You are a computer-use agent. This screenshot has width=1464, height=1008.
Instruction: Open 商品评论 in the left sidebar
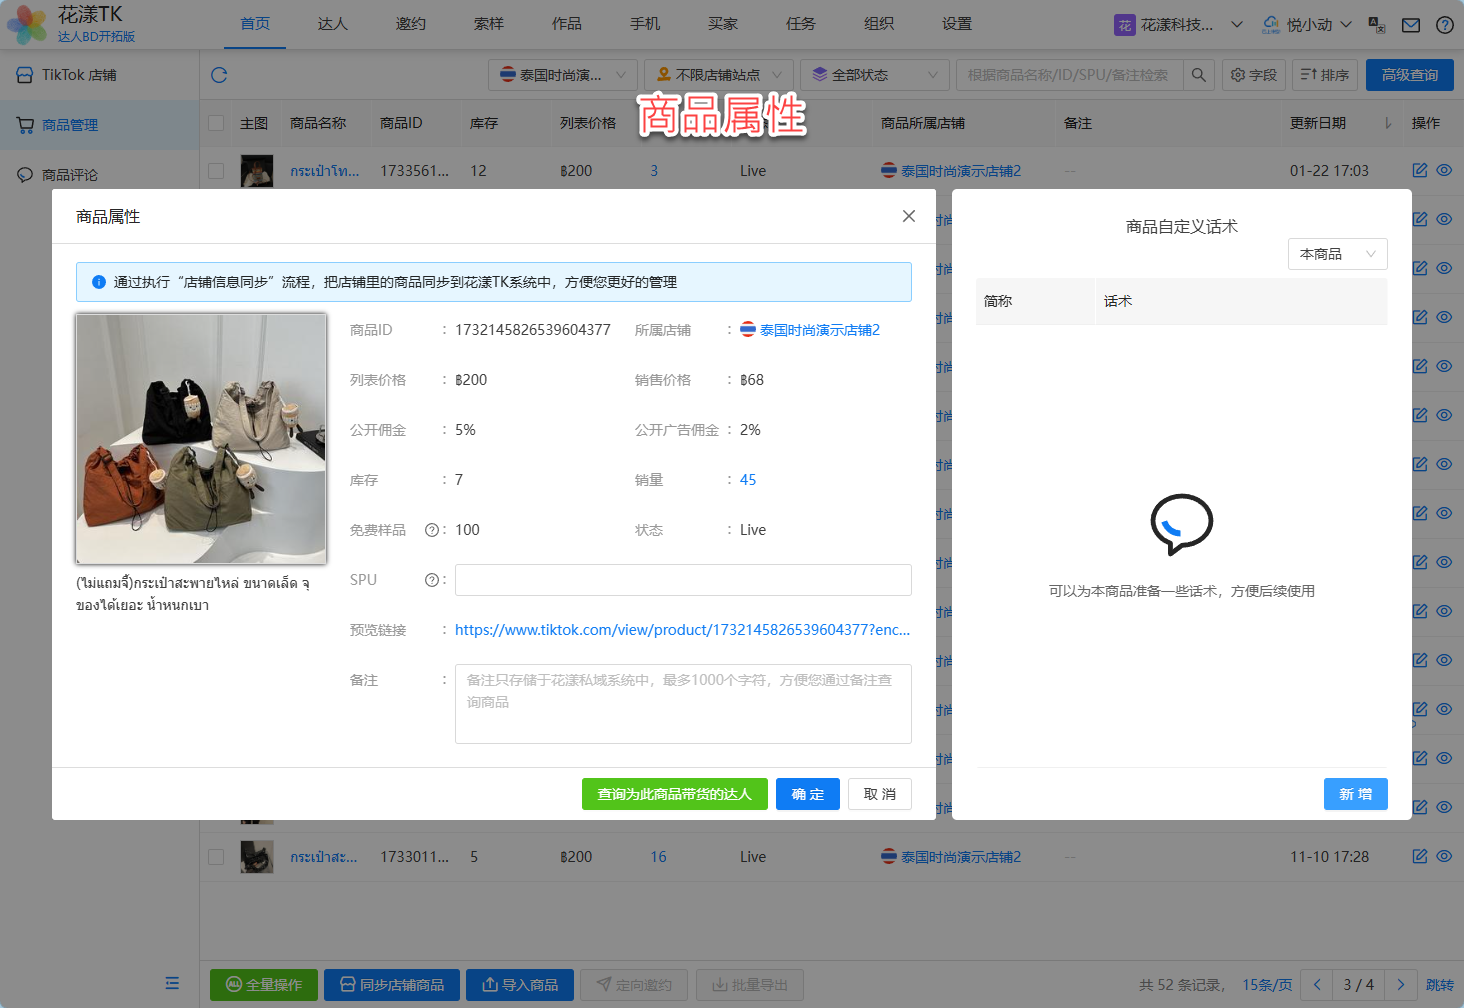coord(70,175)
